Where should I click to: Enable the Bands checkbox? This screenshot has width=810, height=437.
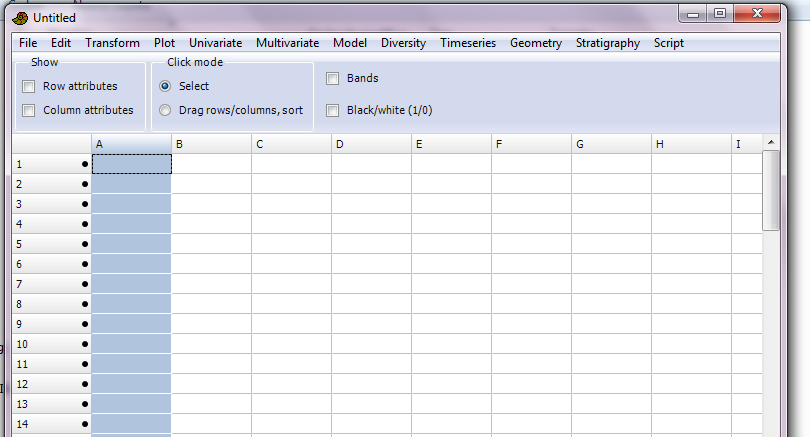[333, 78]
